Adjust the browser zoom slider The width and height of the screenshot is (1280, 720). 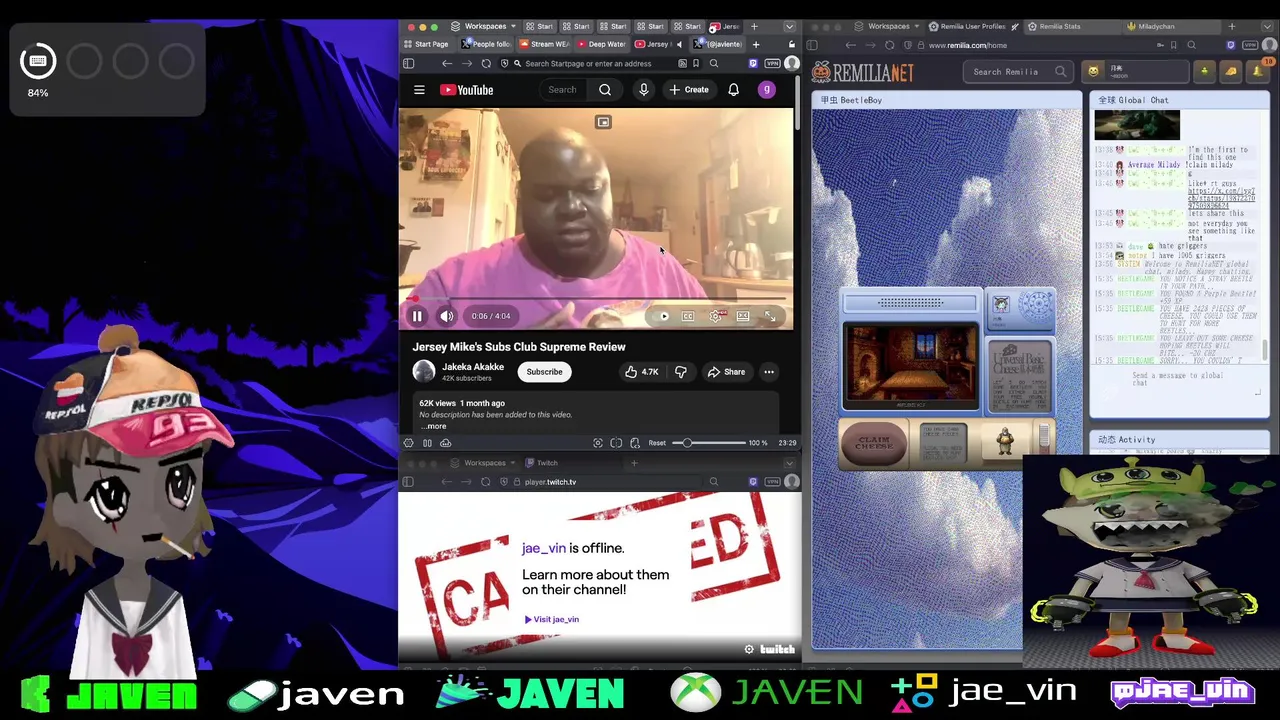pos(709,443)
